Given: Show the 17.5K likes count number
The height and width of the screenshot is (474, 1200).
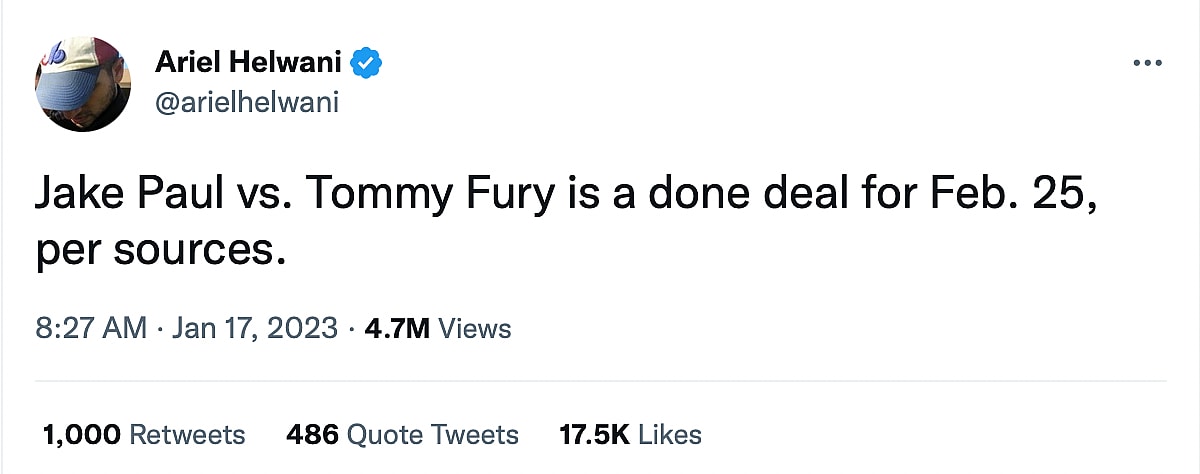Looking at the screenshot, I should click(593, 434).
